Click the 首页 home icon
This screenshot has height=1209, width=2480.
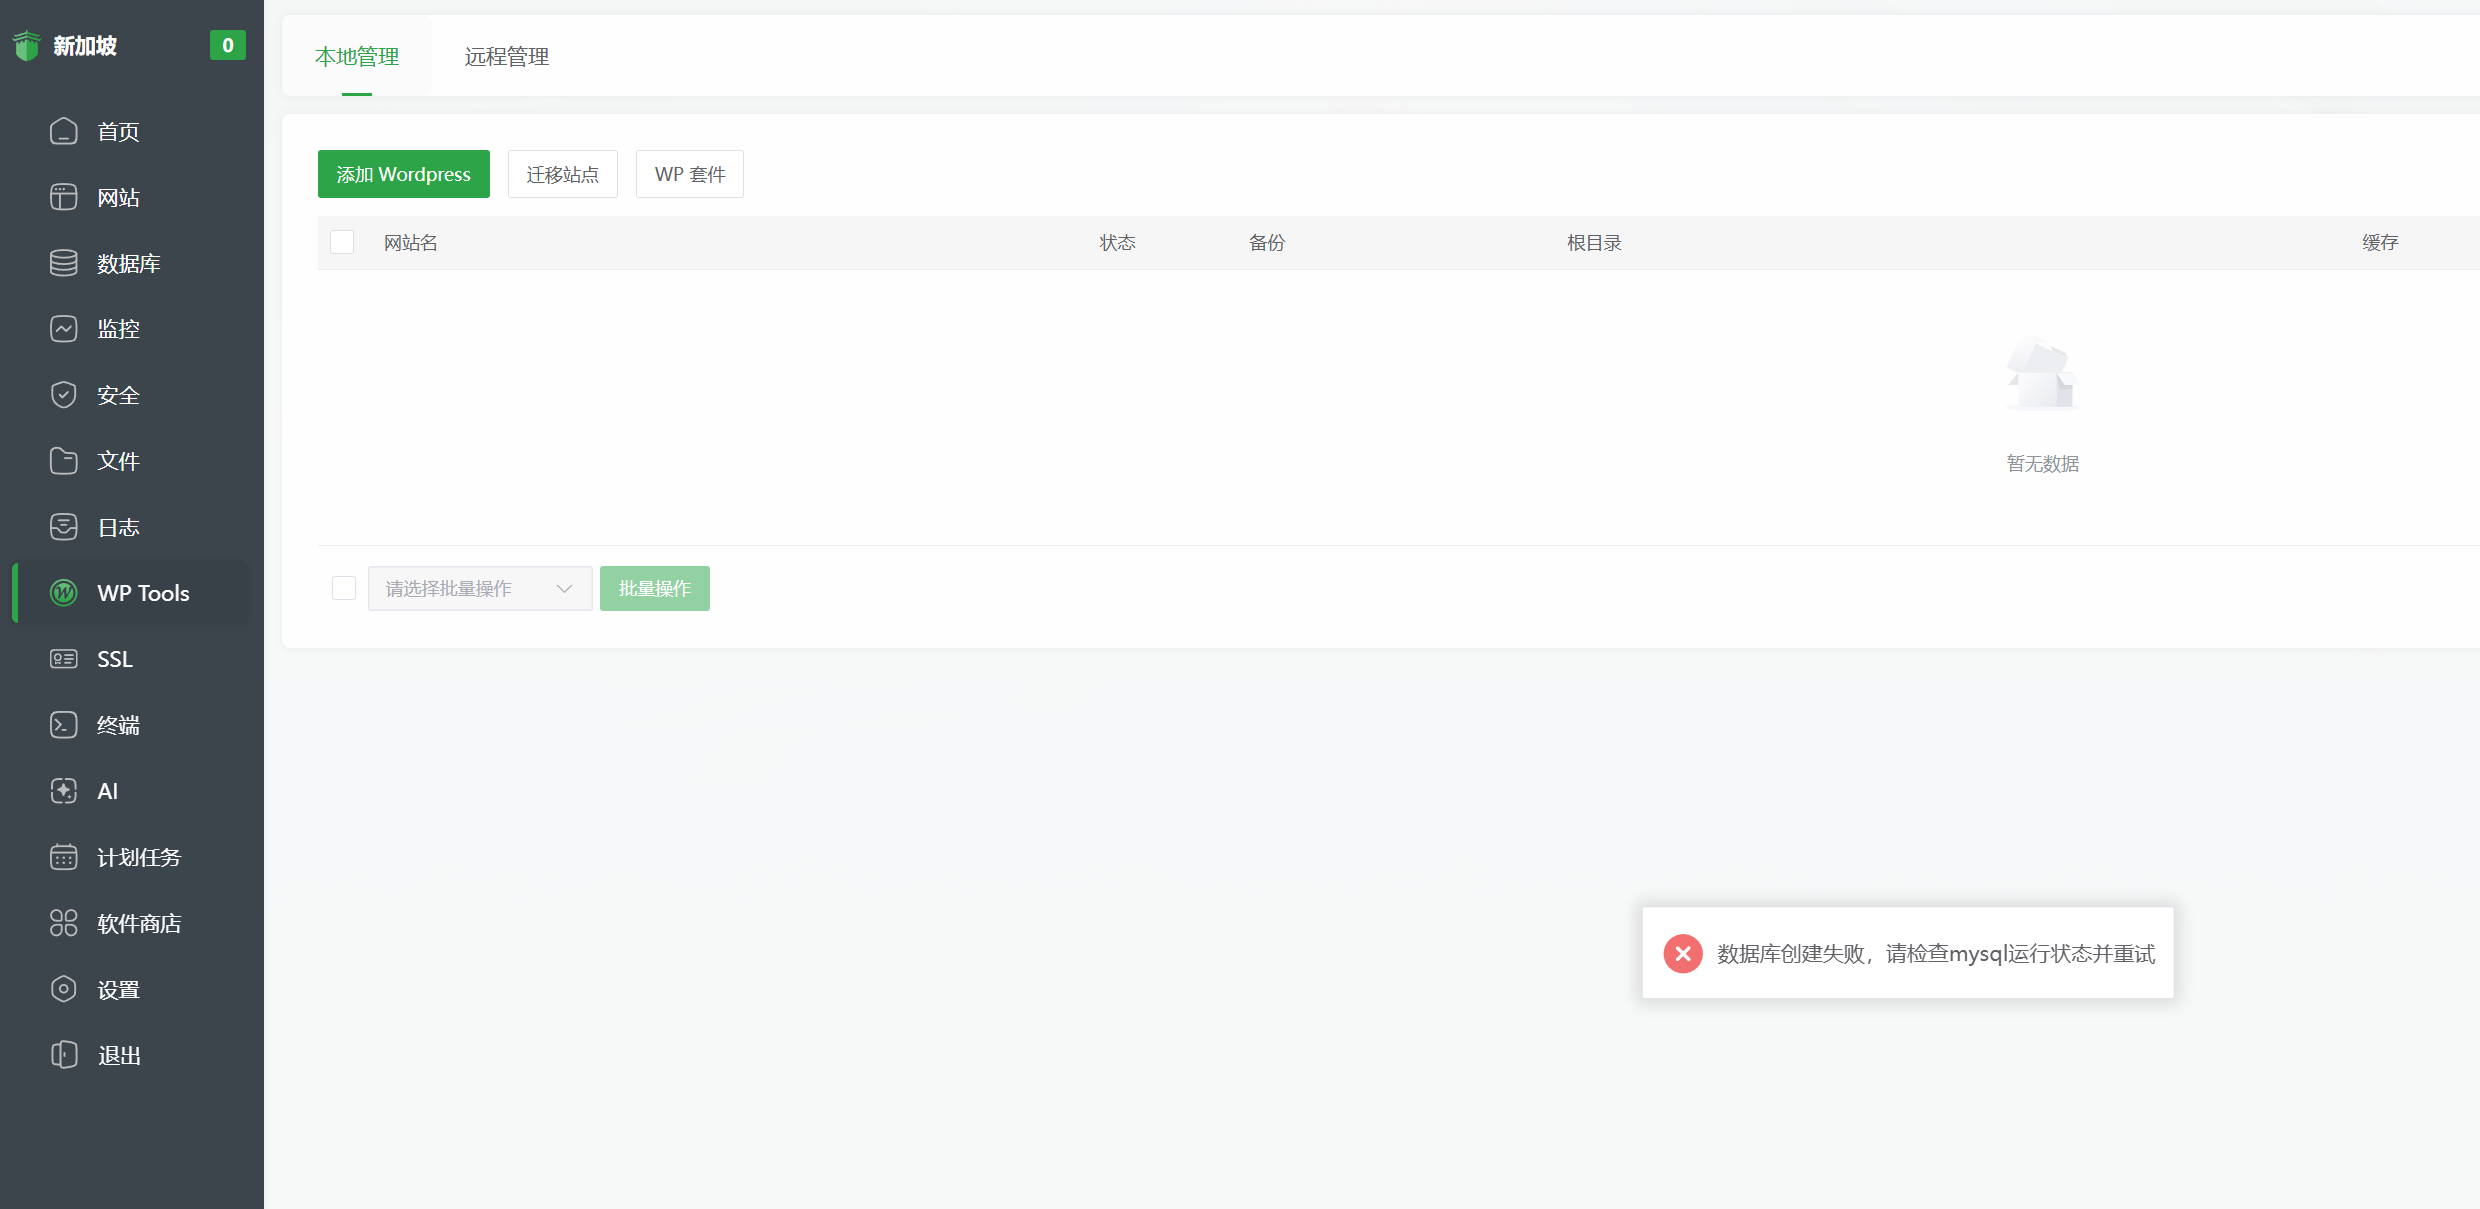pyautogui.click(x=64, y=131)
